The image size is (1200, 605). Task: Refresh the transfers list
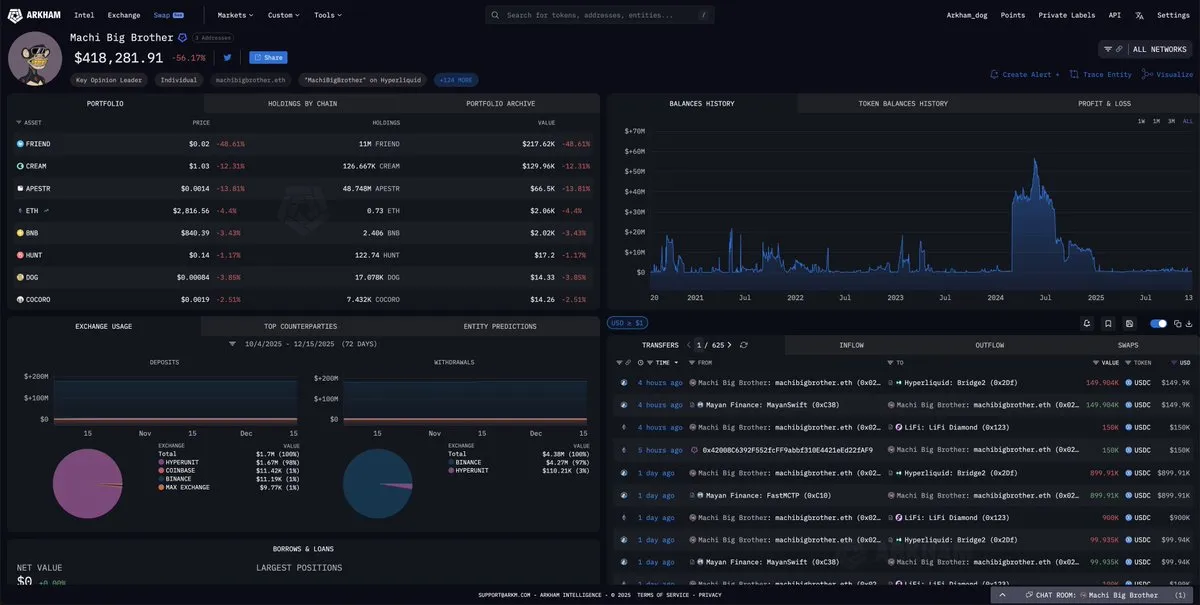pyautogui.click(x=743, y=345)
